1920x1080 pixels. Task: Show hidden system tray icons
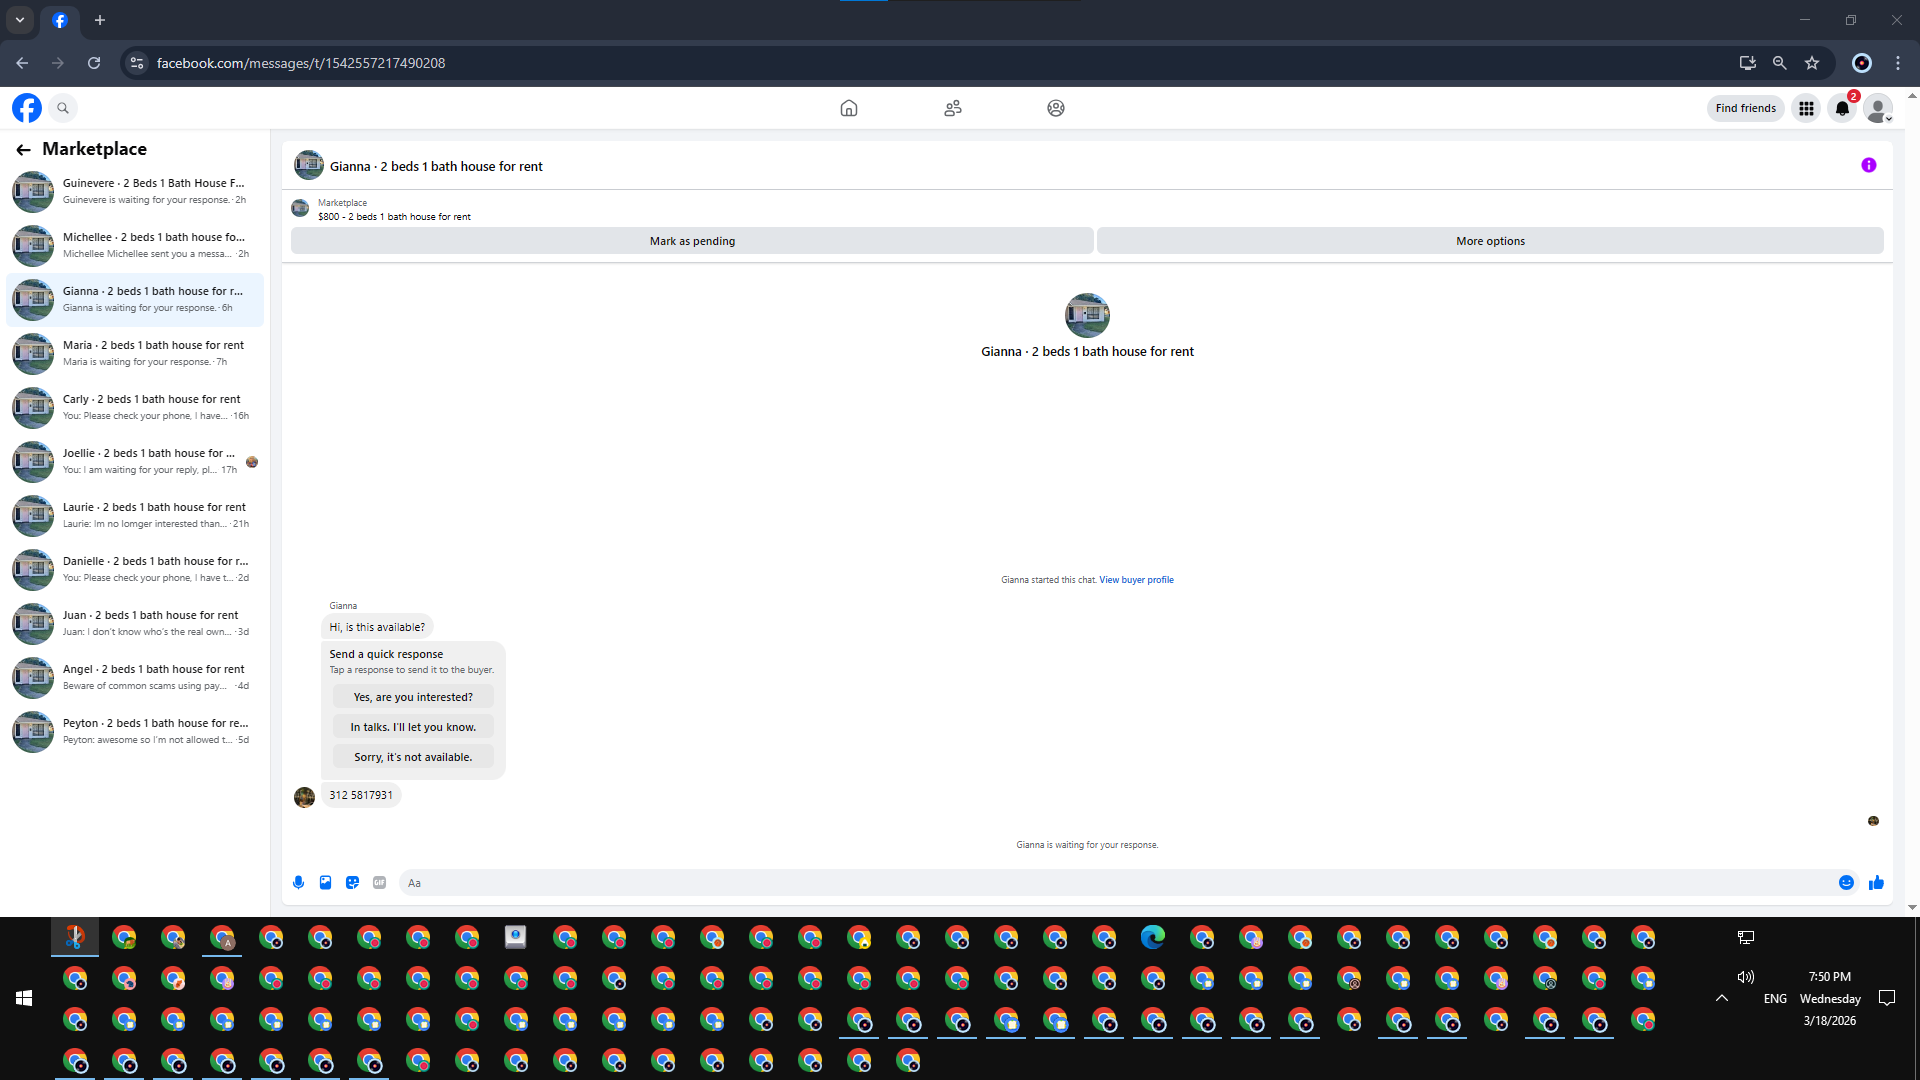tap(1721, 998)
